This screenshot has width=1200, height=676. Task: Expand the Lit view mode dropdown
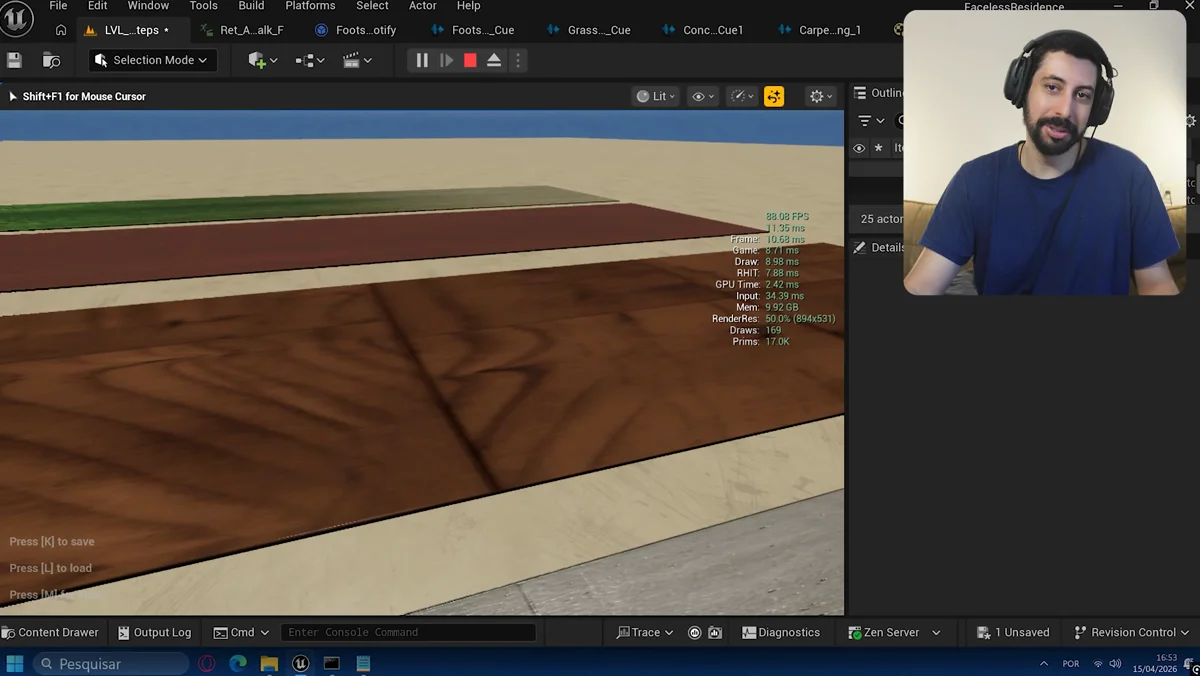(x=656, y=96)
